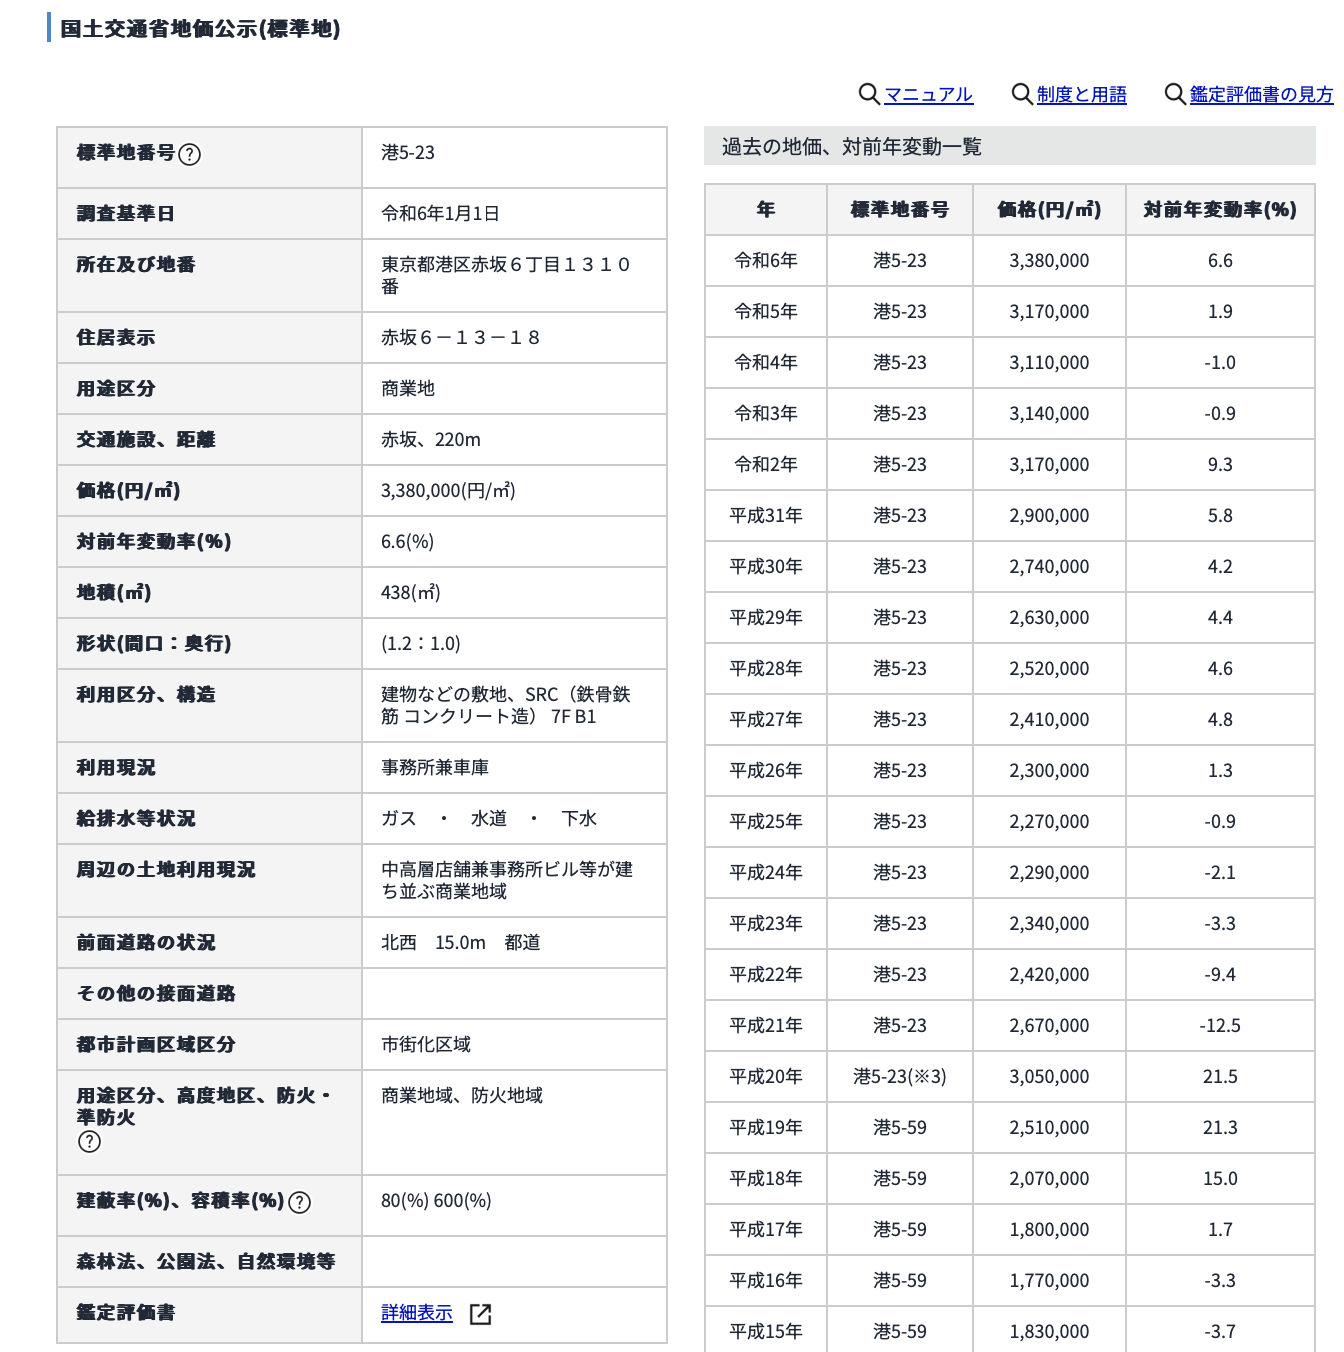Click the 港5-23 value beside 標準地番号 label
Screen dimensions: 1344x1352
pyautogui.click(x=408, y=153)
